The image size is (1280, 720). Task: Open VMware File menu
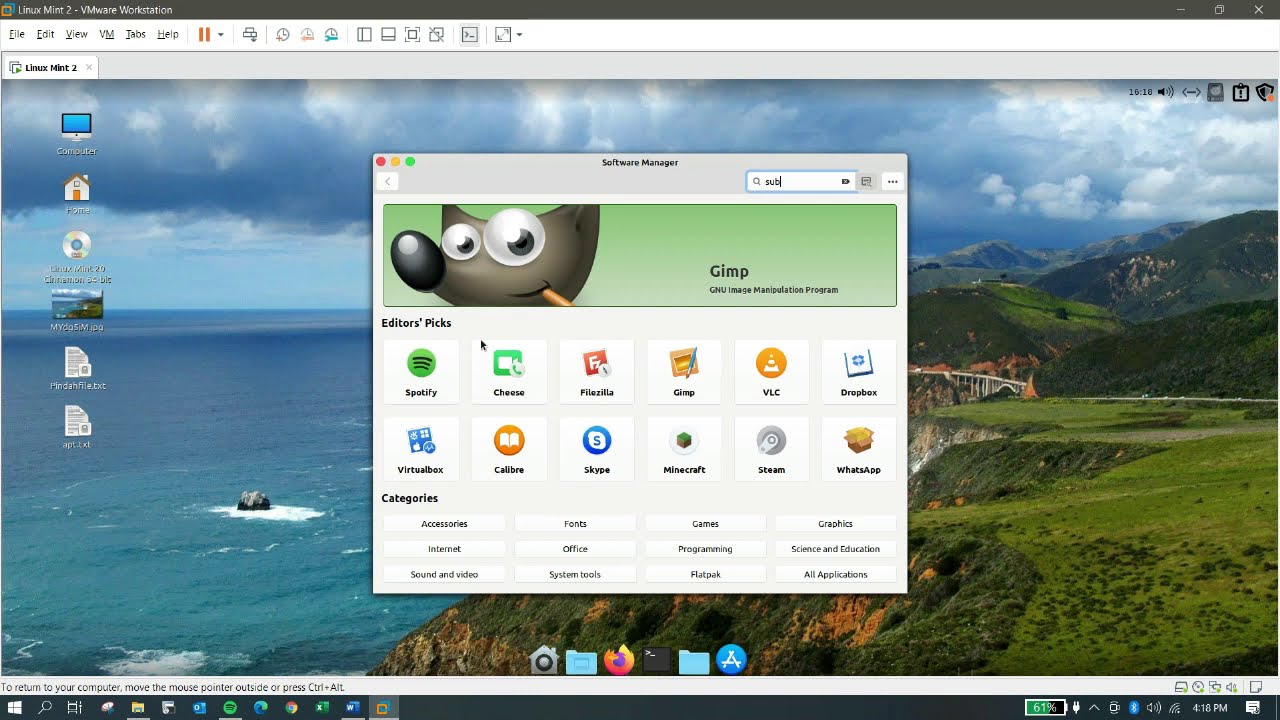click(17, 34)
